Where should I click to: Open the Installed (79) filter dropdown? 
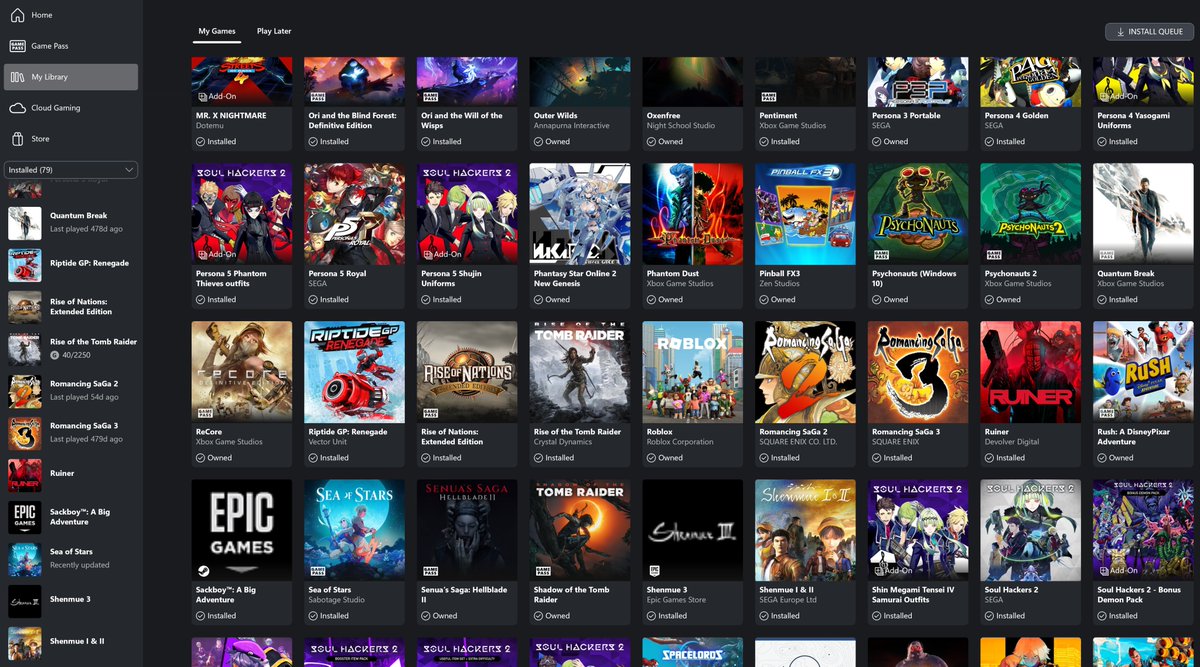(x=71, y=170)
